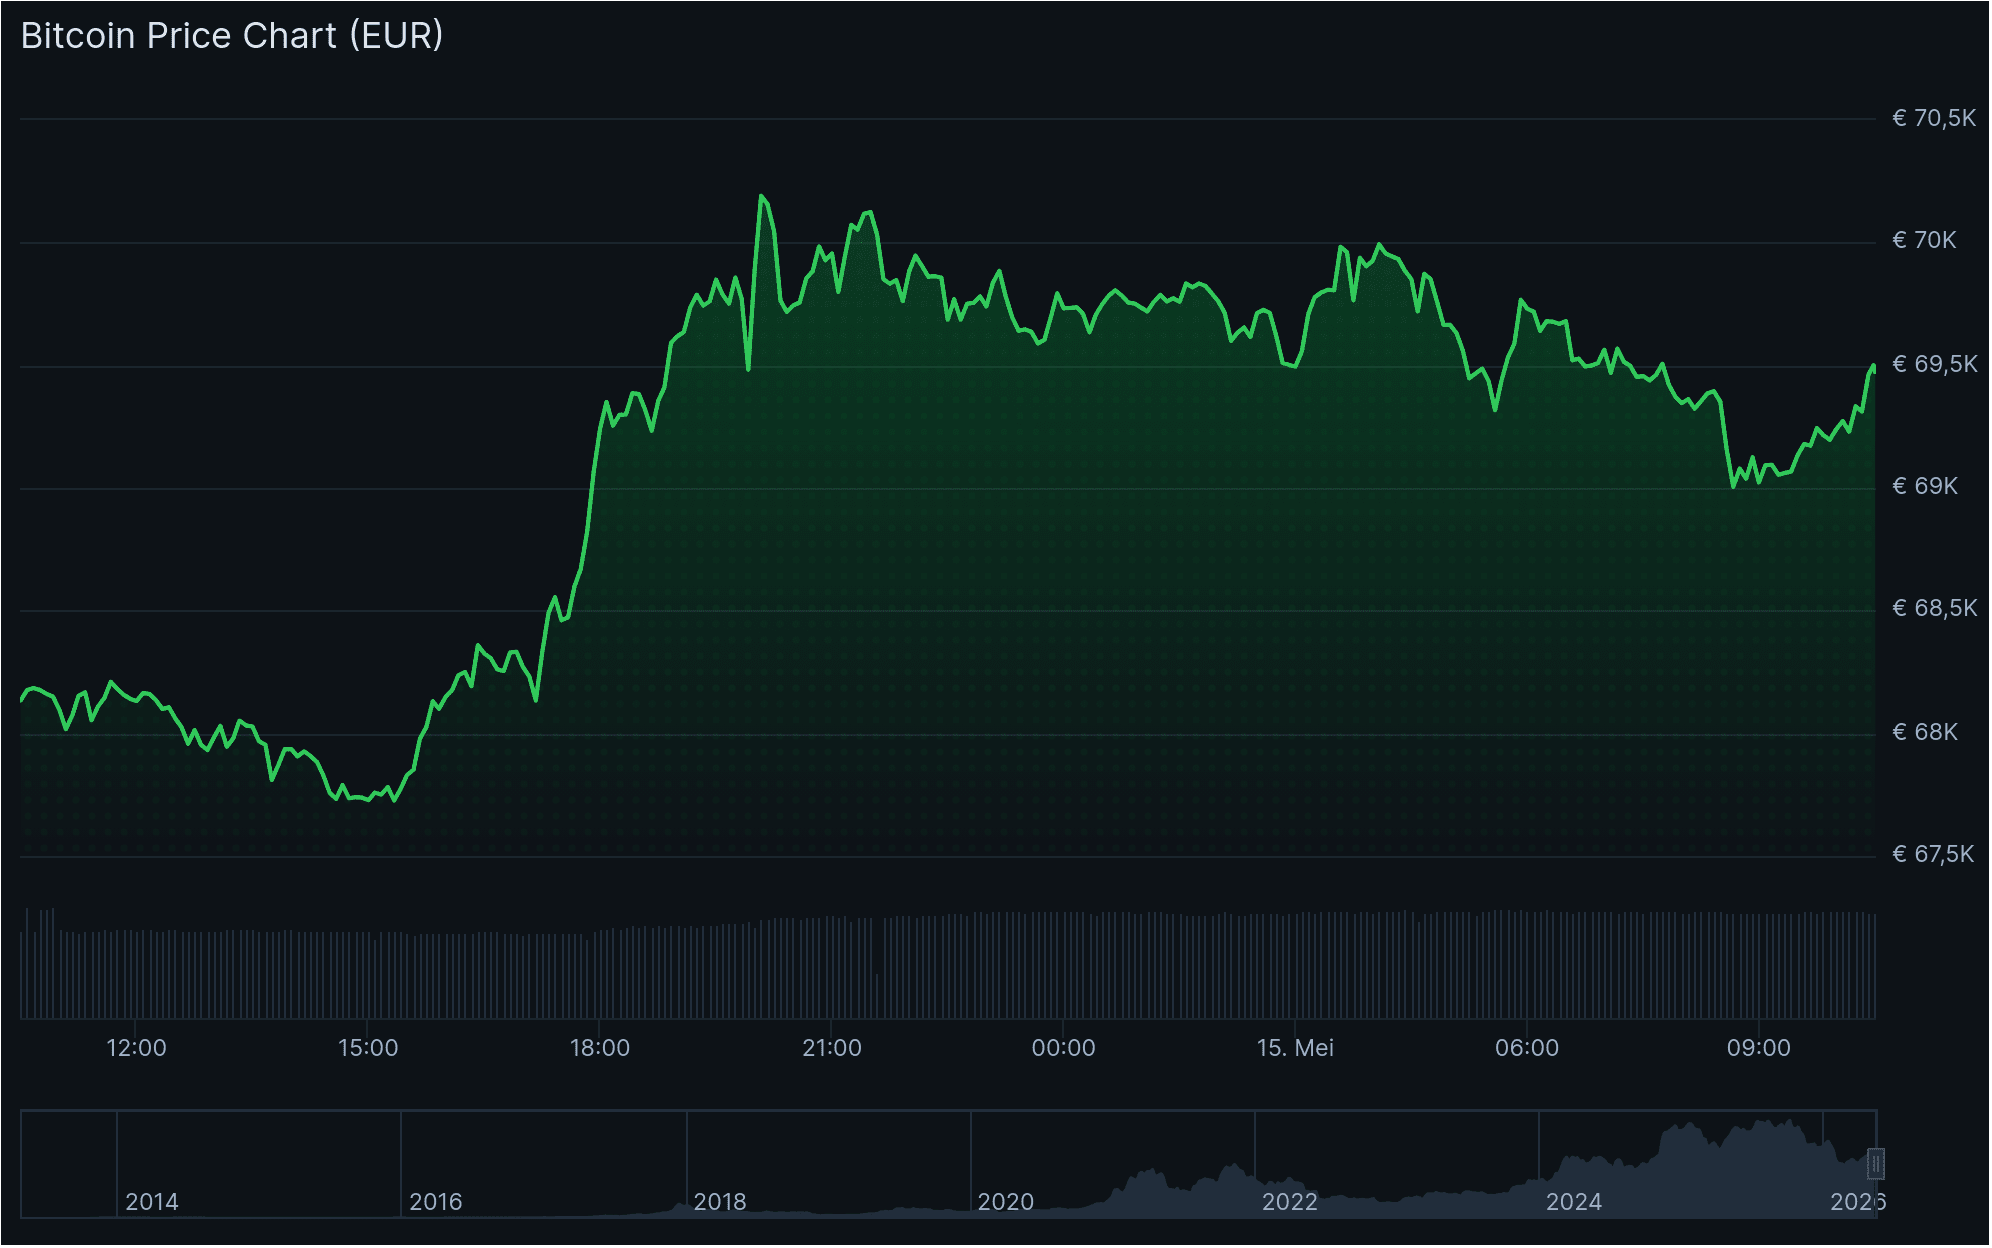Click the 15:00 time axis label

point(368,1048)
